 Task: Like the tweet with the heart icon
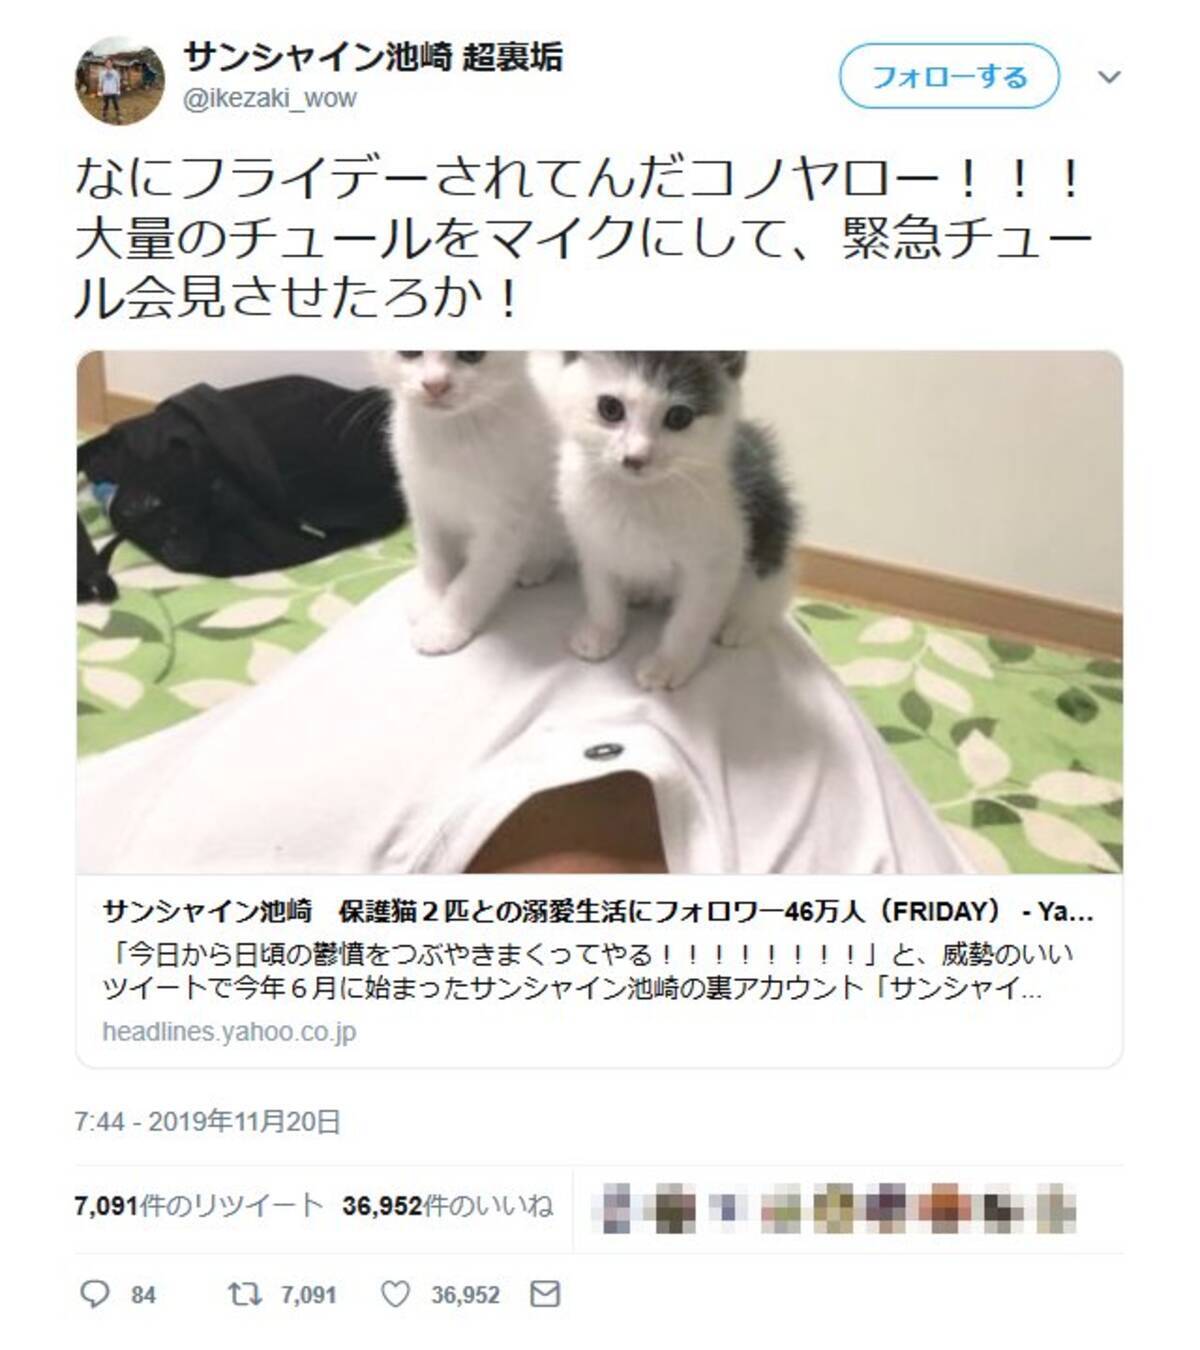click(x=396, y=1295)
